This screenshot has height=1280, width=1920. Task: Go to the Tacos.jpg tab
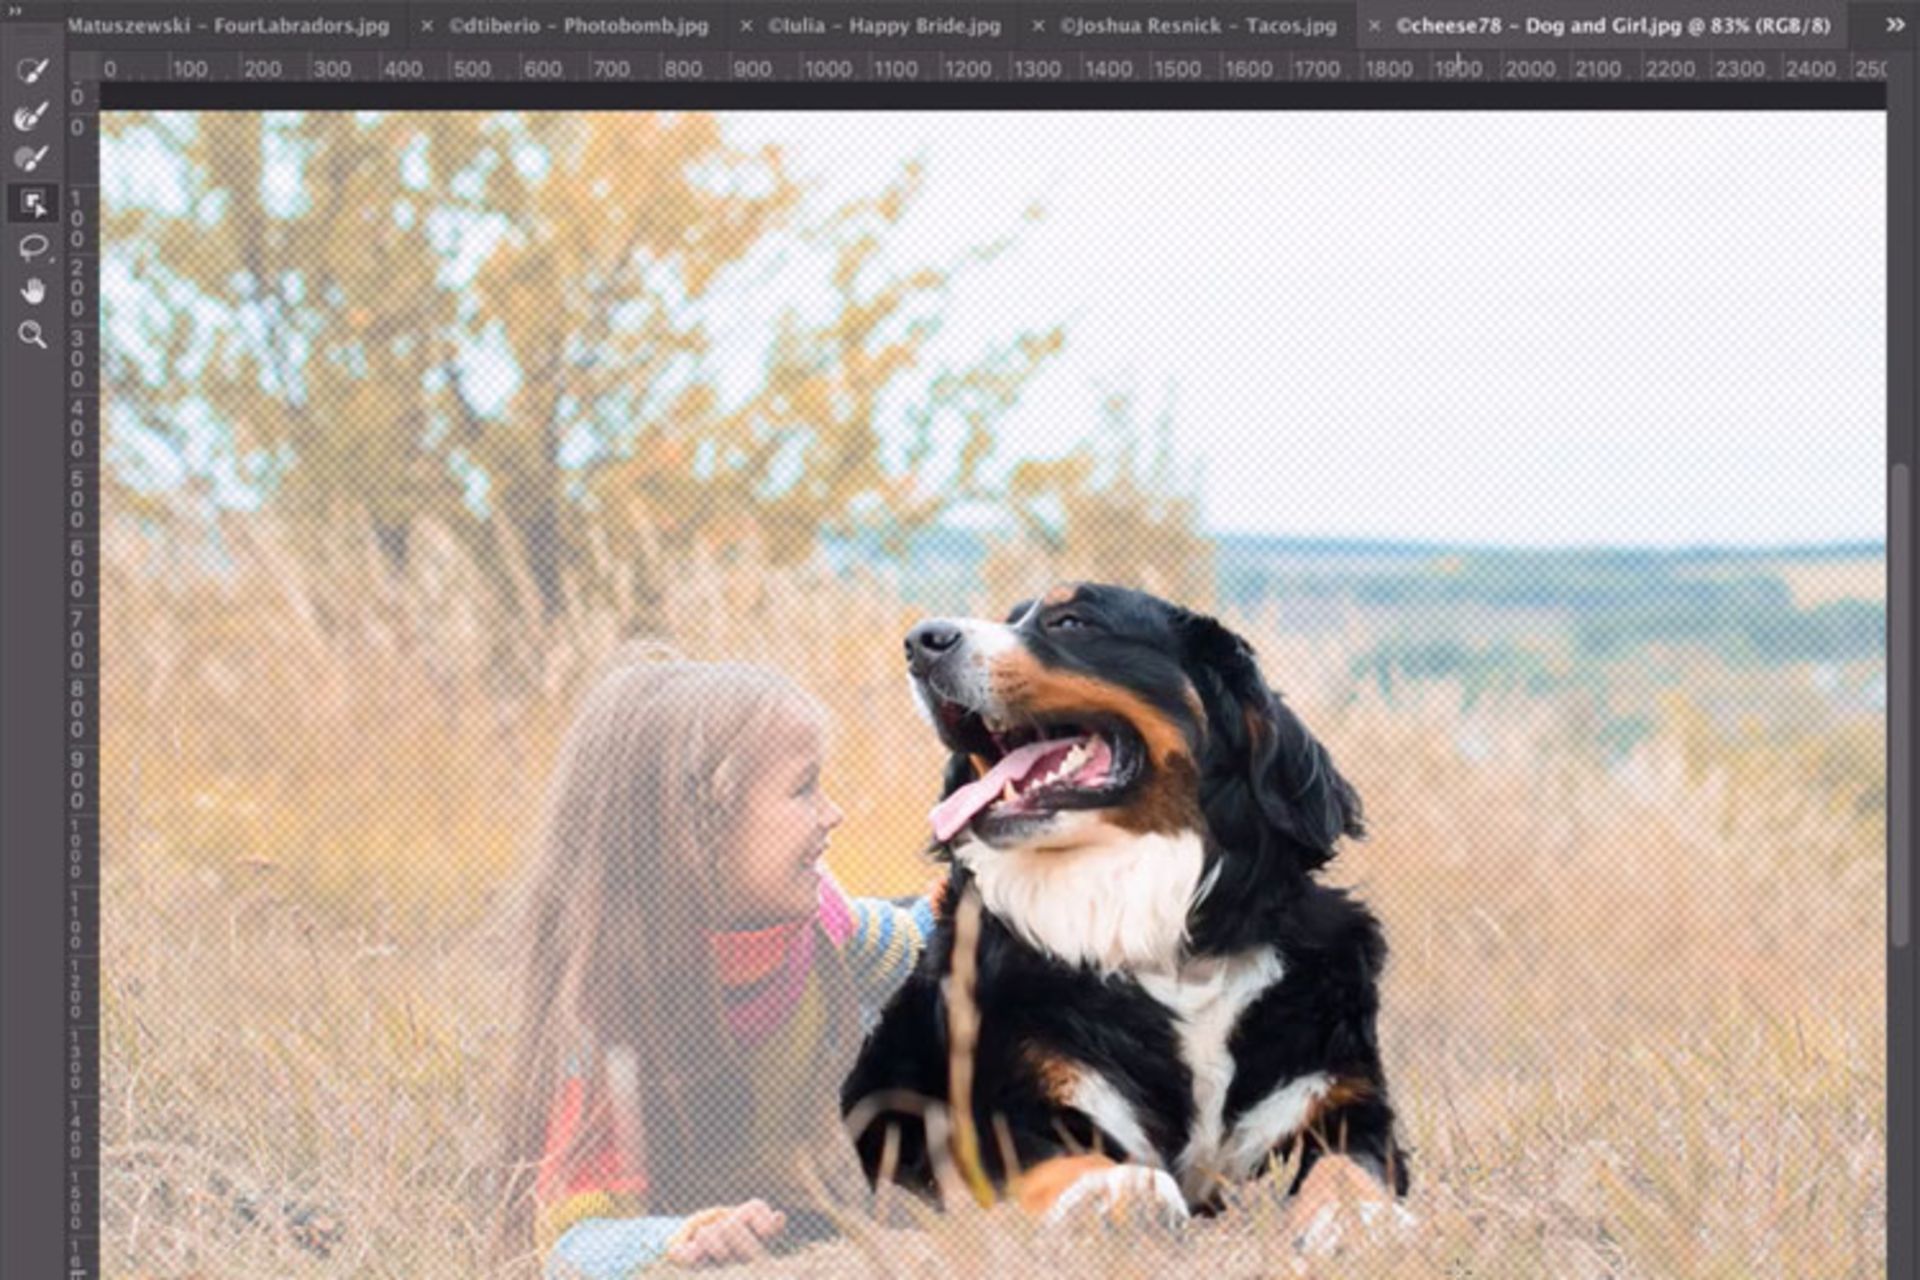tap(1198, 26)
